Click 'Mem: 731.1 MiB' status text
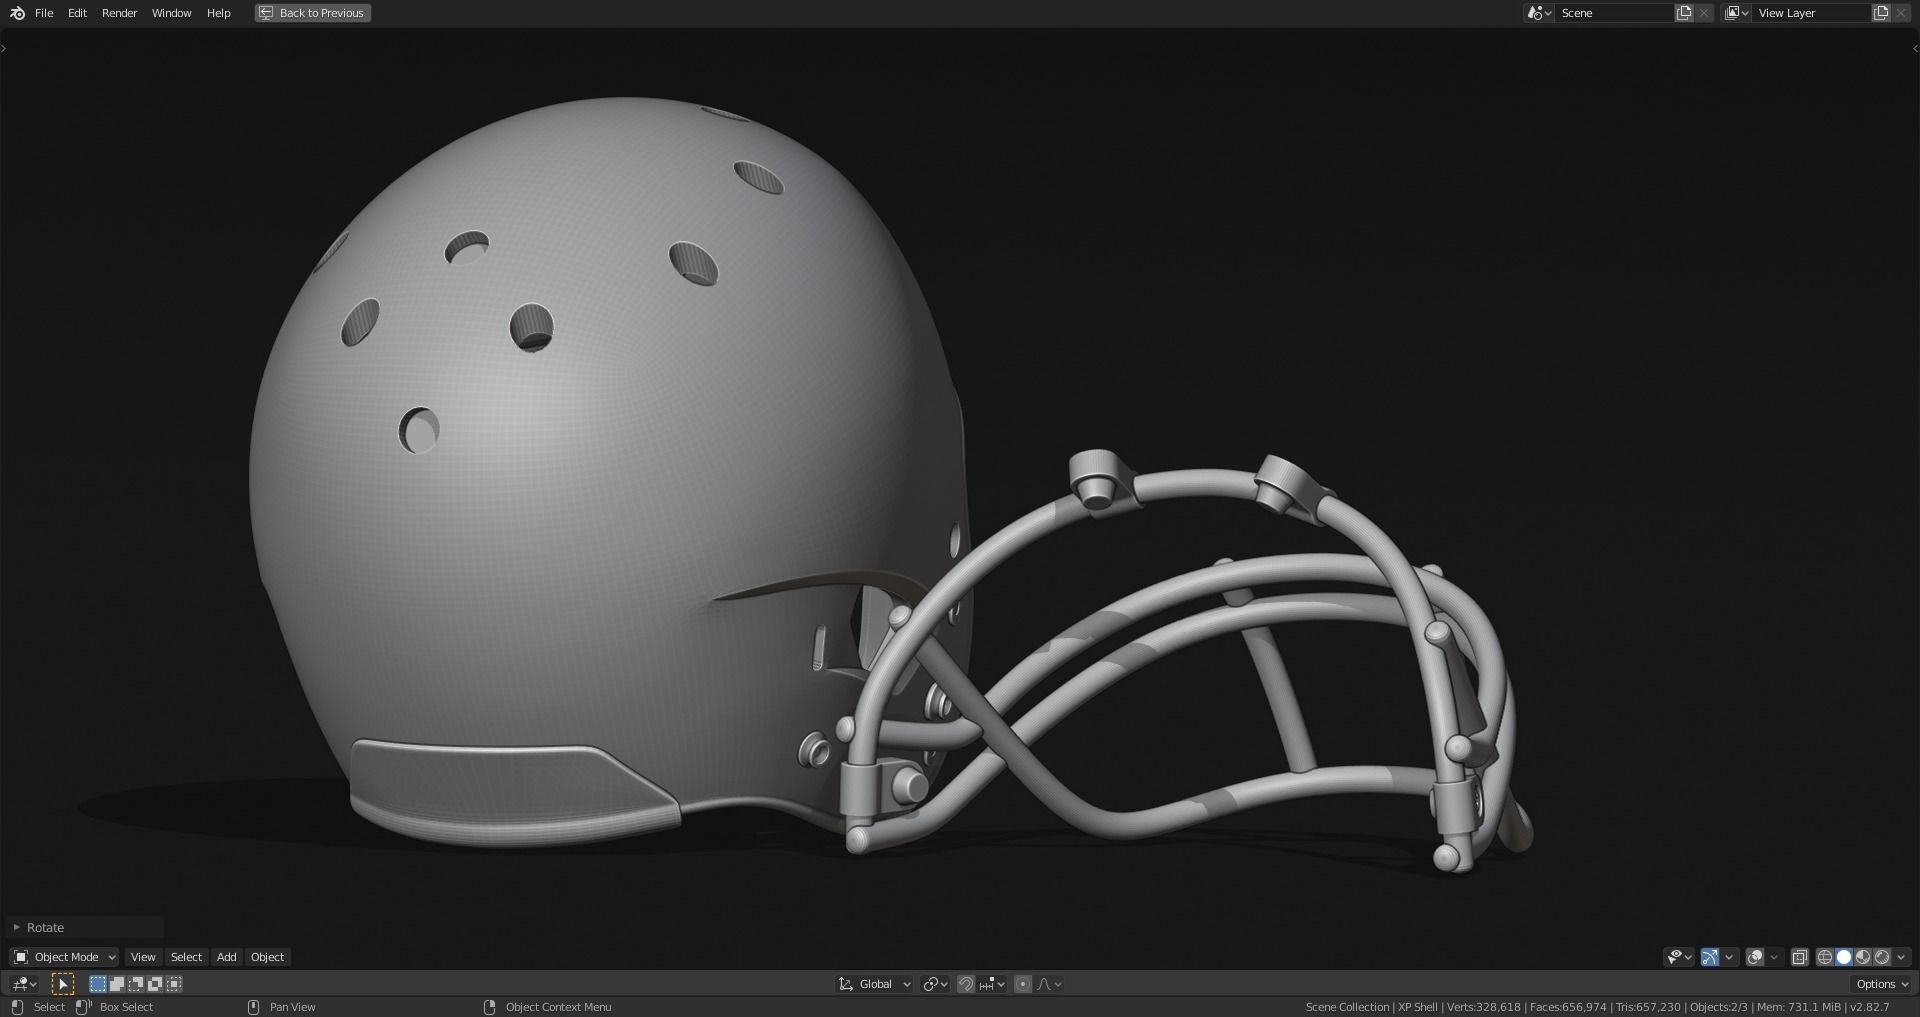The image size is (1920, 1017). point(1799,1007)
